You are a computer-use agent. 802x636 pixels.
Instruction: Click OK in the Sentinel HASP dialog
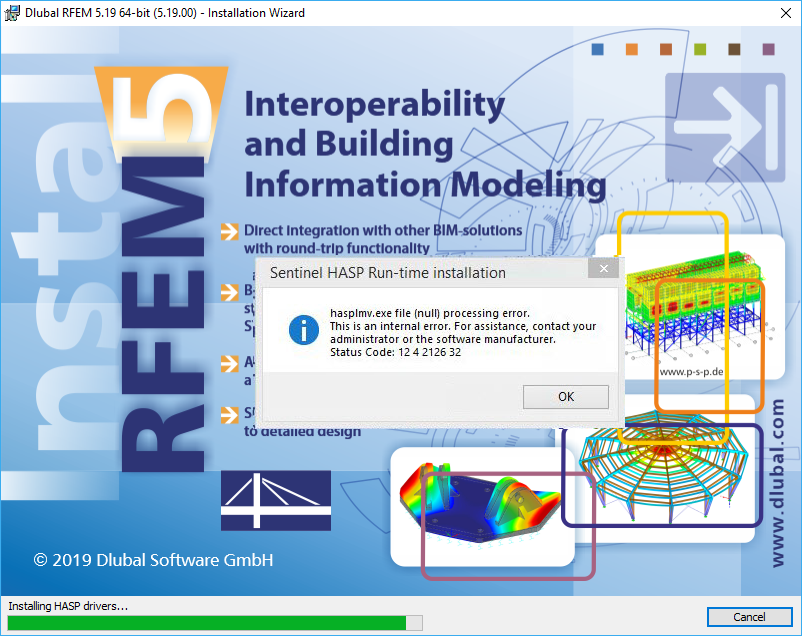coord(566,397)
